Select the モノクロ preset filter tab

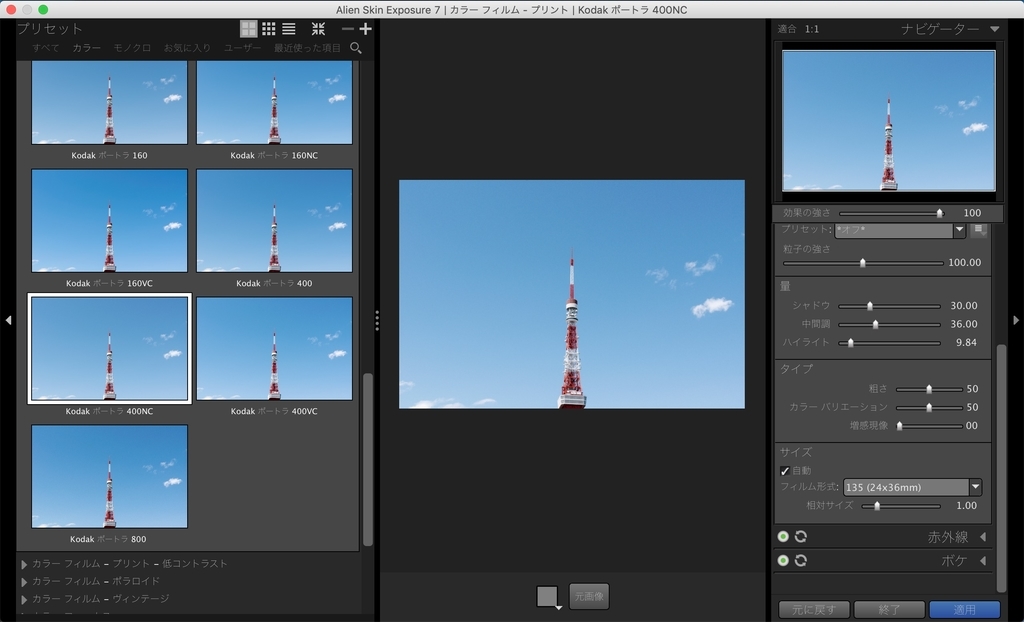pos(132,48)
